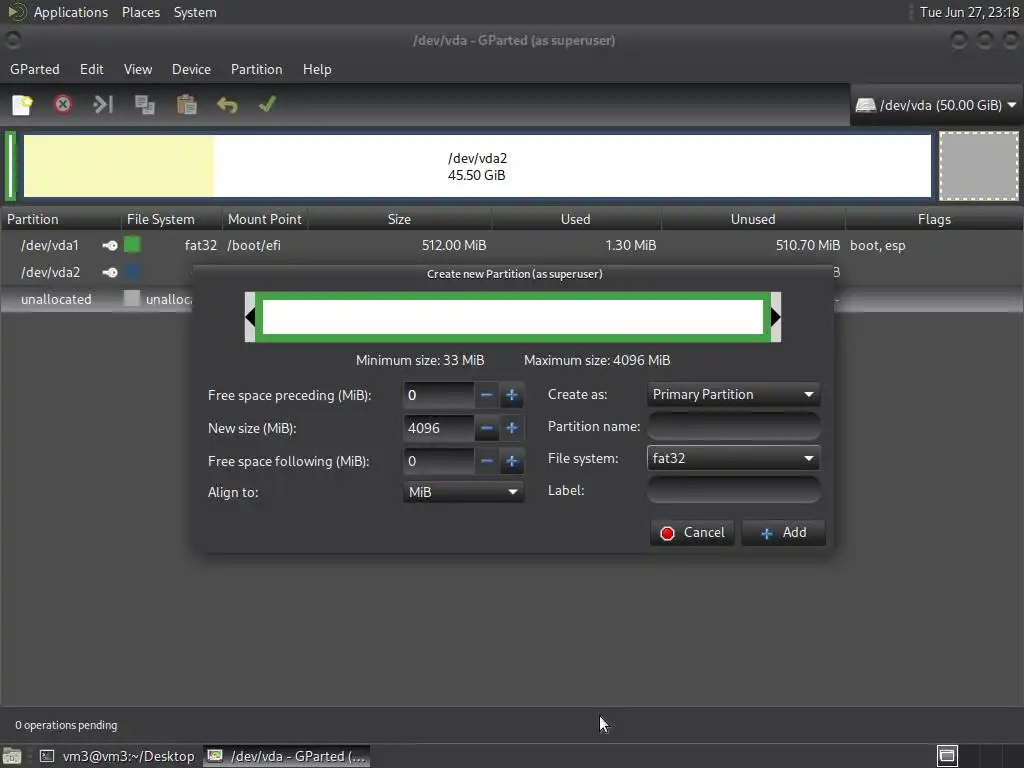Click the workspace switcher icon in bottom panel

tap(947, 756)
